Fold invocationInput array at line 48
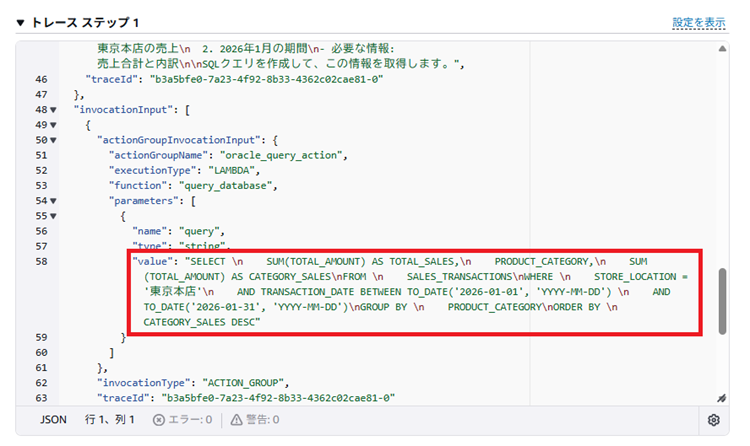The height and width of the screenshot is (446, 750). pyautogui.click(x=53, y=109)
